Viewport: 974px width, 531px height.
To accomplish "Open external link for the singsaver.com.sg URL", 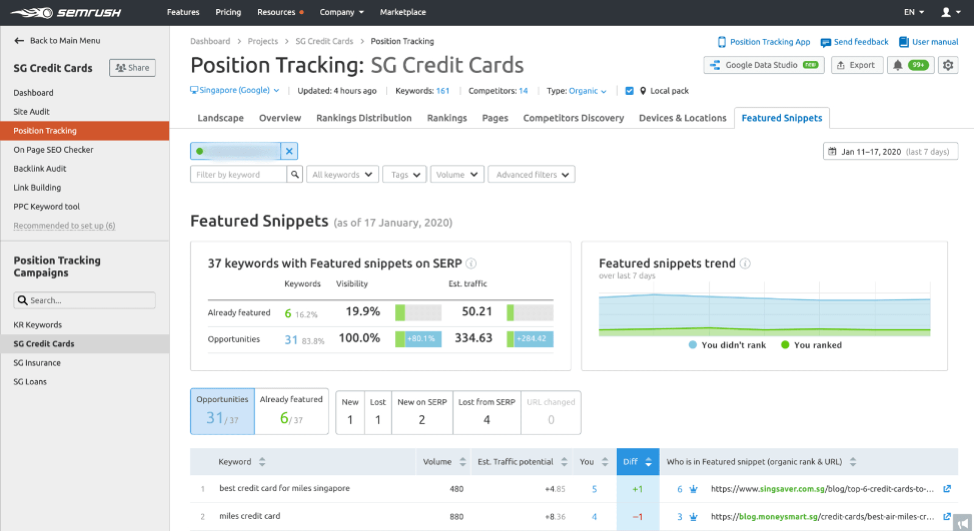I will tap(947, 489).
